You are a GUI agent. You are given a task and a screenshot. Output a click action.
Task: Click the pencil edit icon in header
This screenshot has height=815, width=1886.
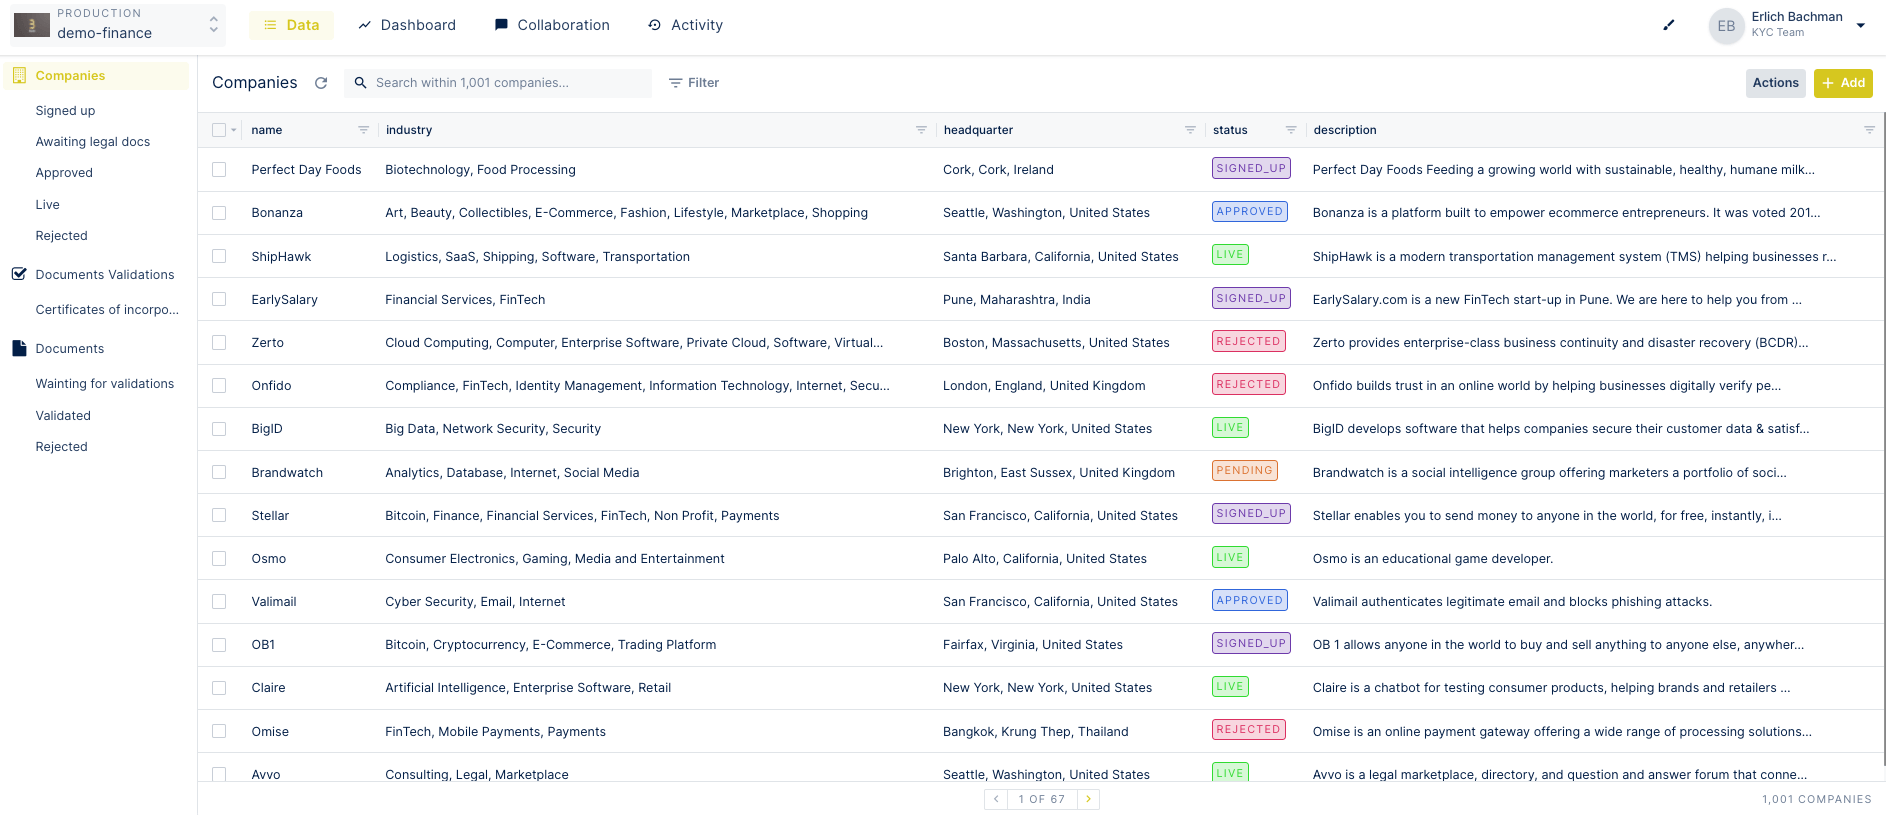(x=1668, y=25)
